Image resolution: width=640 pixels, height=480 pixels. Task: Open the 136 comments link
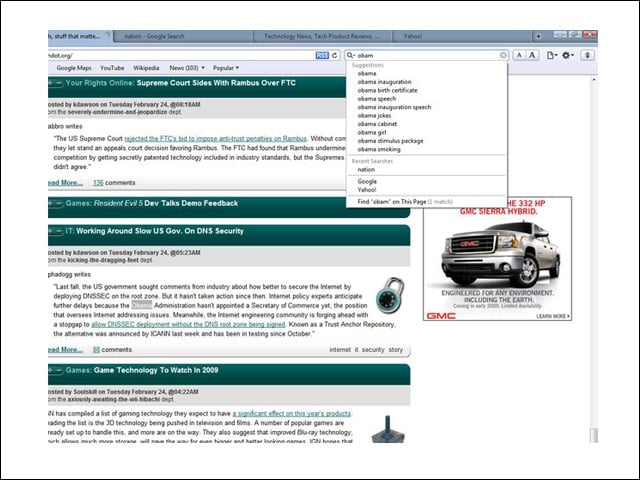[114, 183]
